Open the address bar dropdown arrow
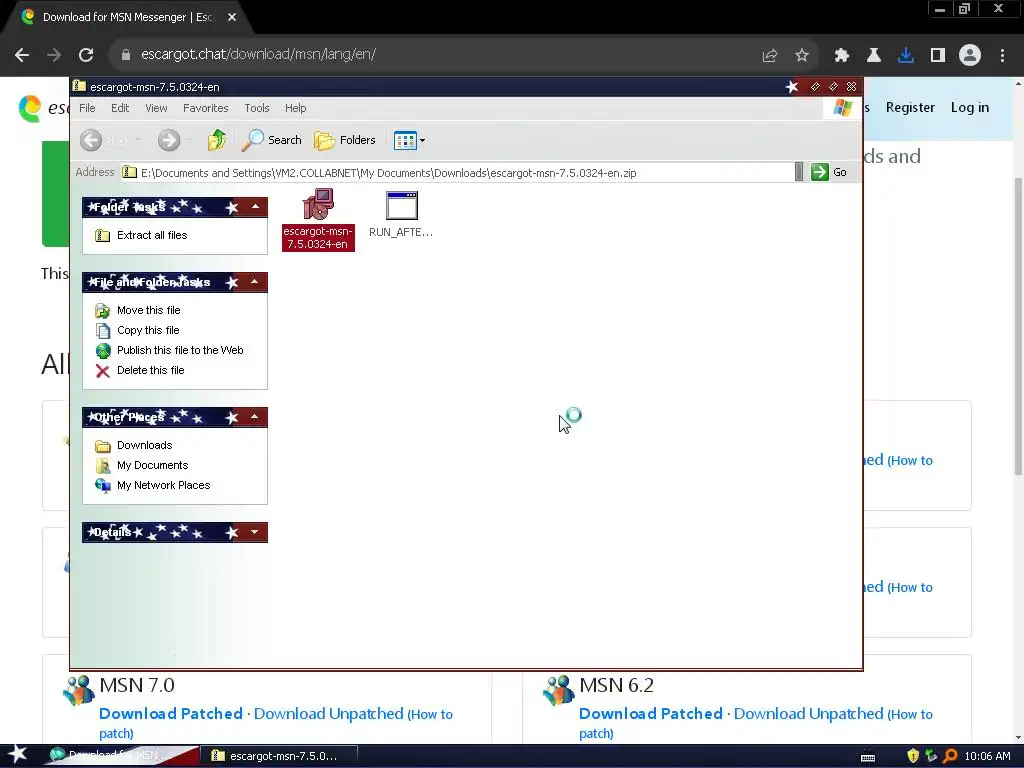1024x768 pixels. pos(799,172)
